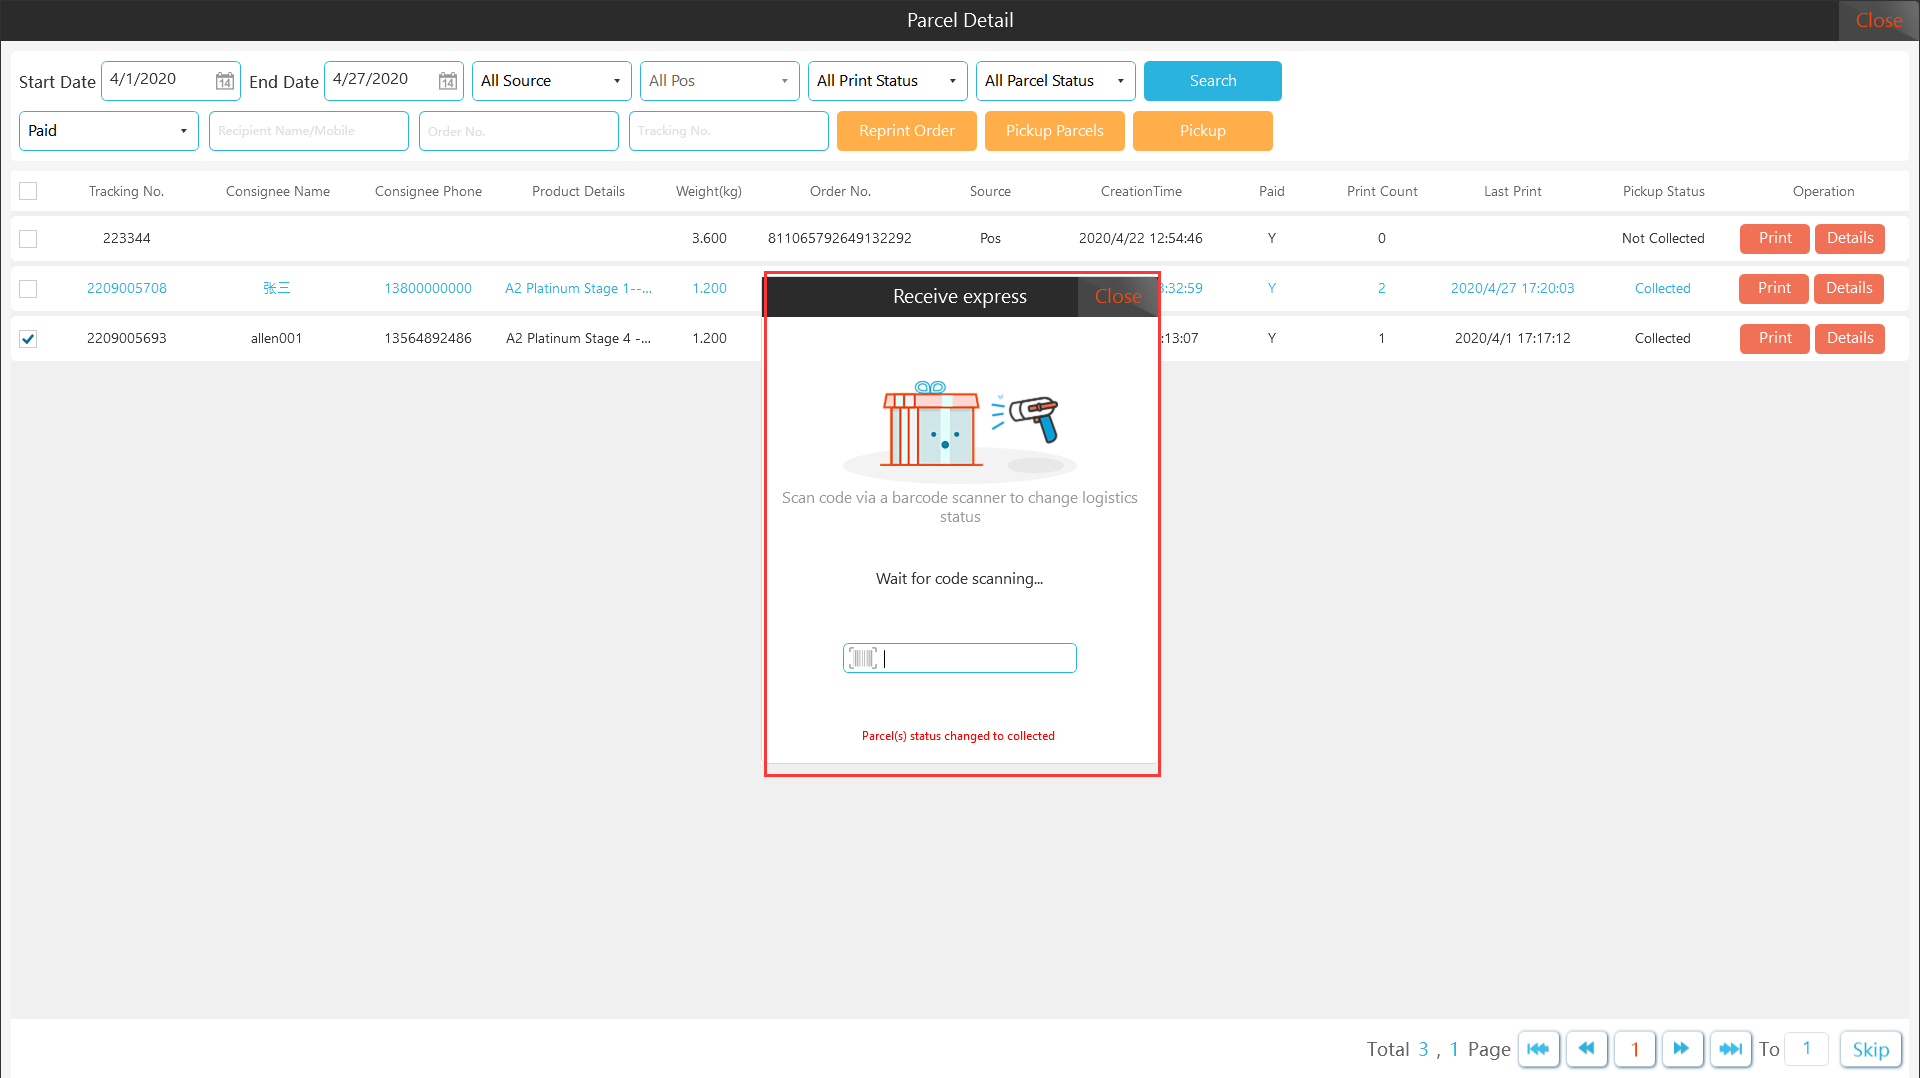Go to the next page
The height and width of the screenshot is (1078, 1920).
coord(1682,1049)
